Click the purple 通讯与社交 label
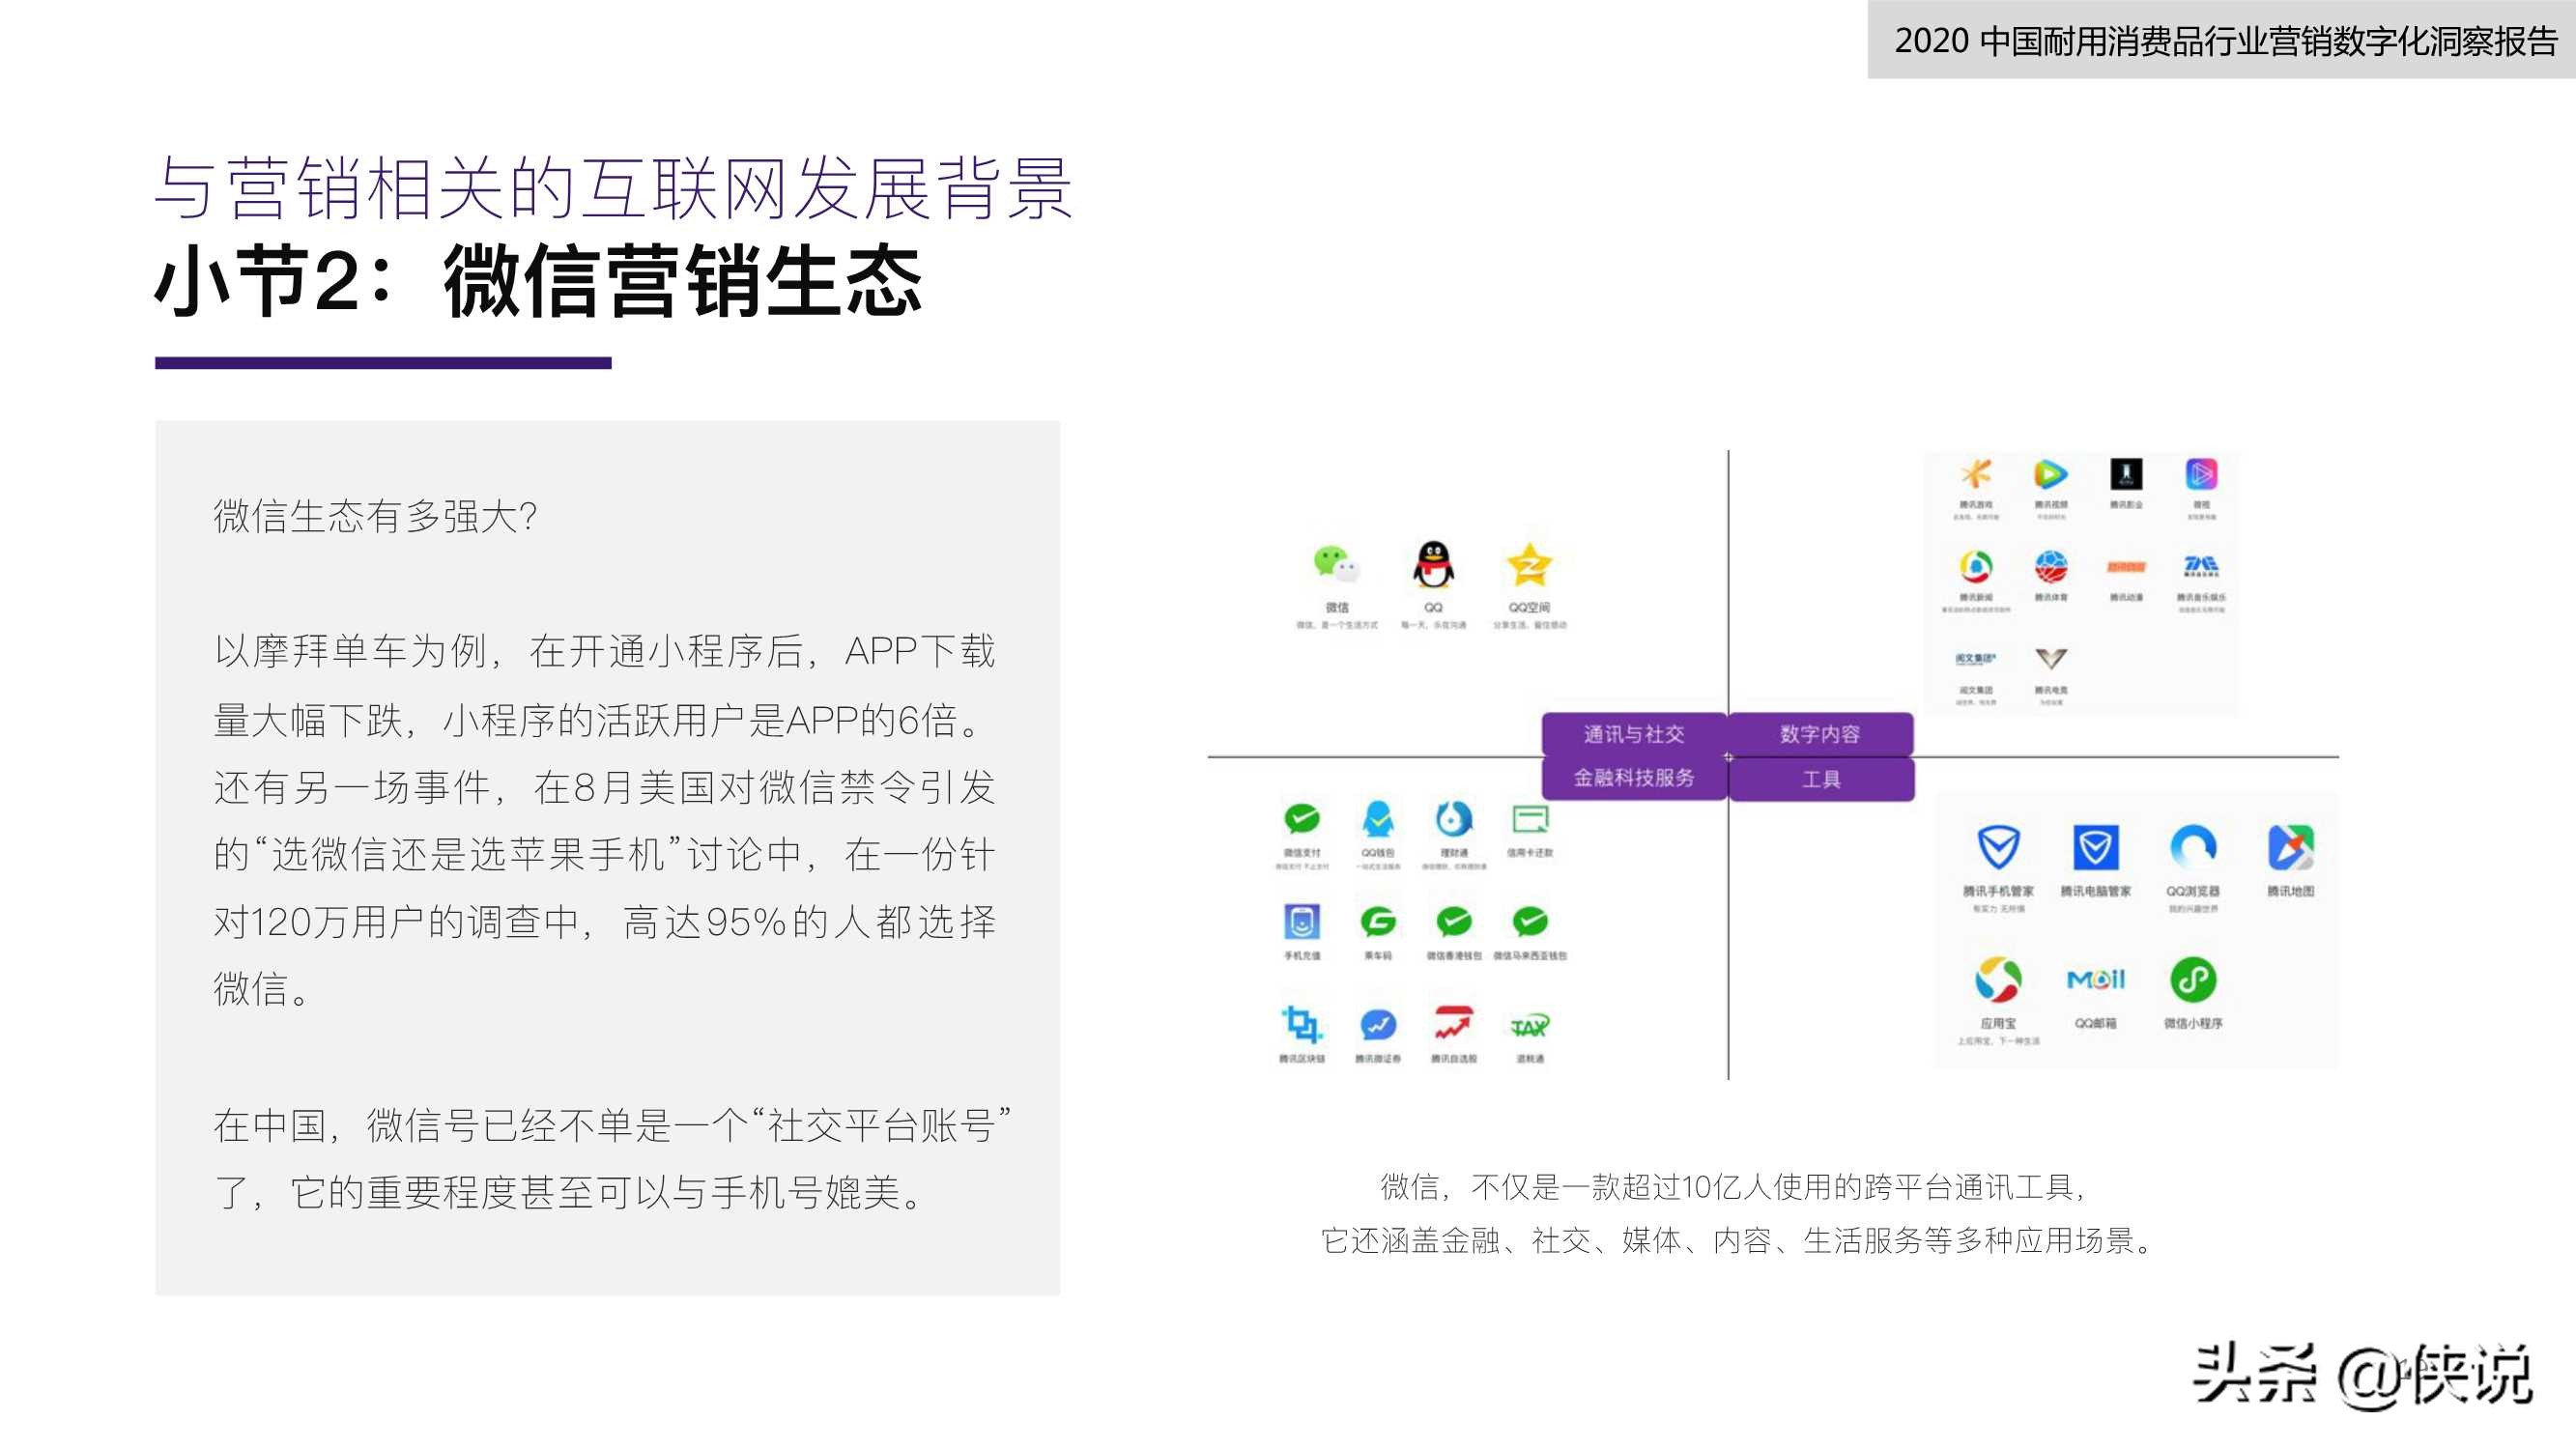 (x=1634, y=735)
